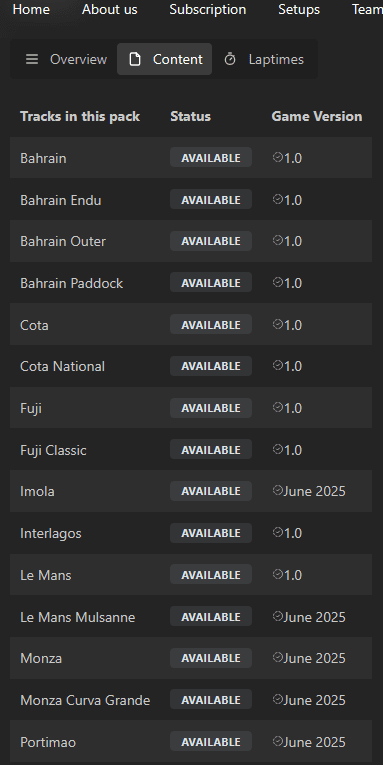Switch to the Overview tab
383x765 pixels.
[66, 60]
